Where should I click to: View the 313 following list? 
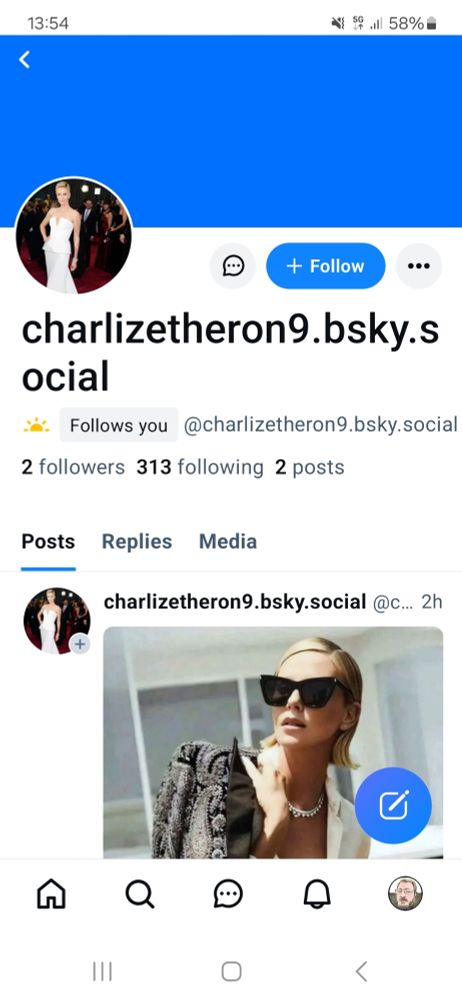pos(200,467)
